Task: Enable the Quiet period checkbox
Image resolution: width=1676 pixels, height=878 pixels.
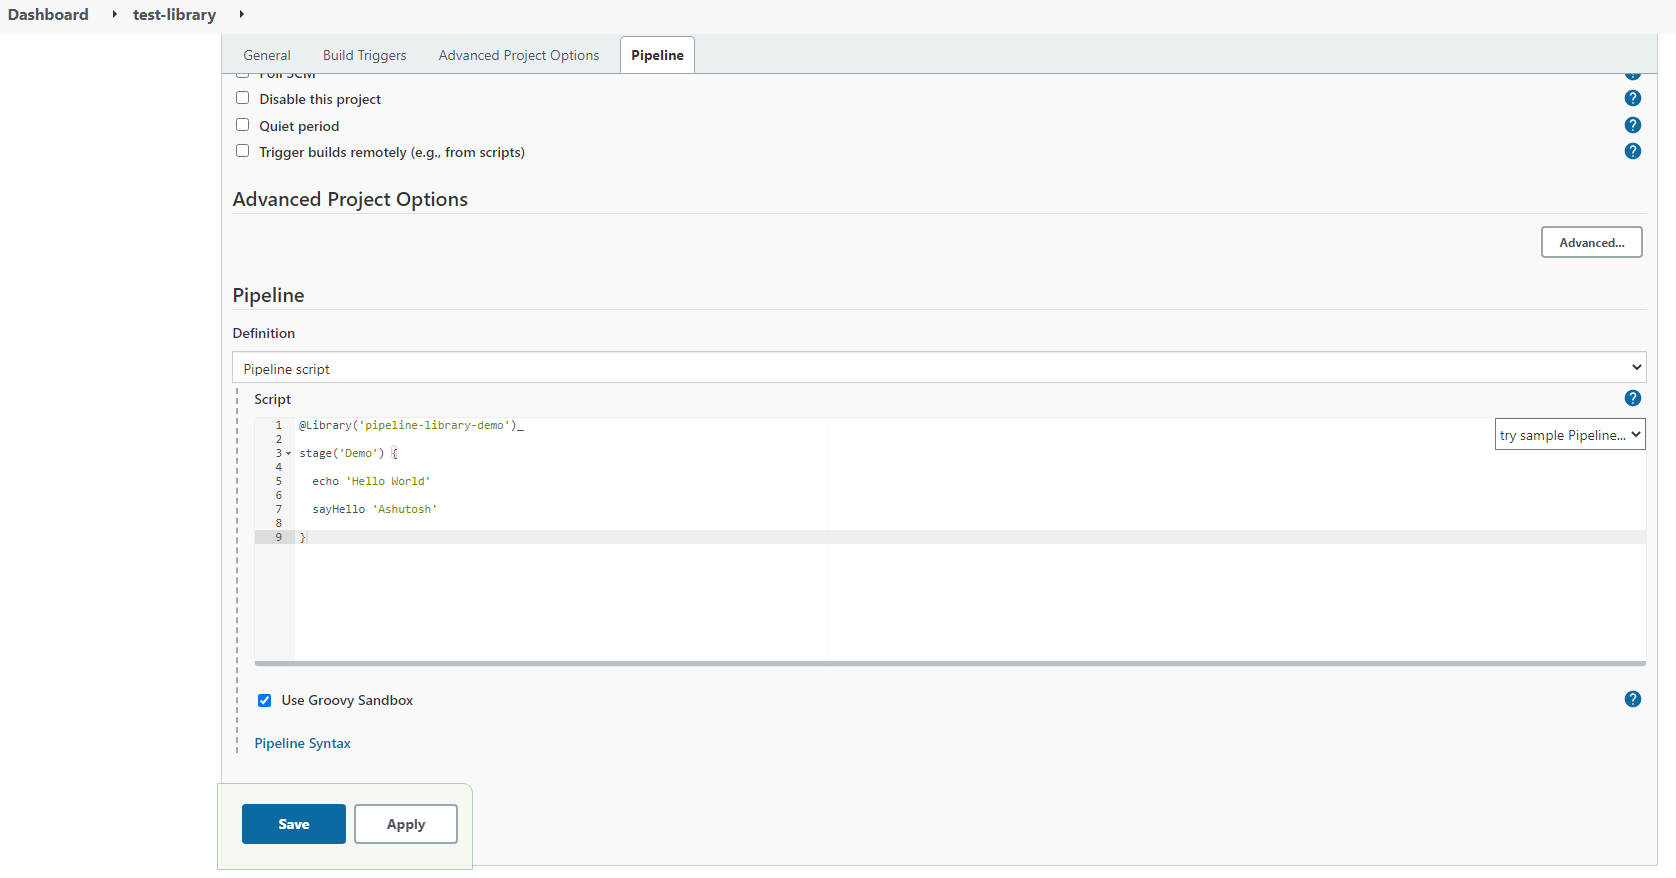Action: tap(242, 125)
